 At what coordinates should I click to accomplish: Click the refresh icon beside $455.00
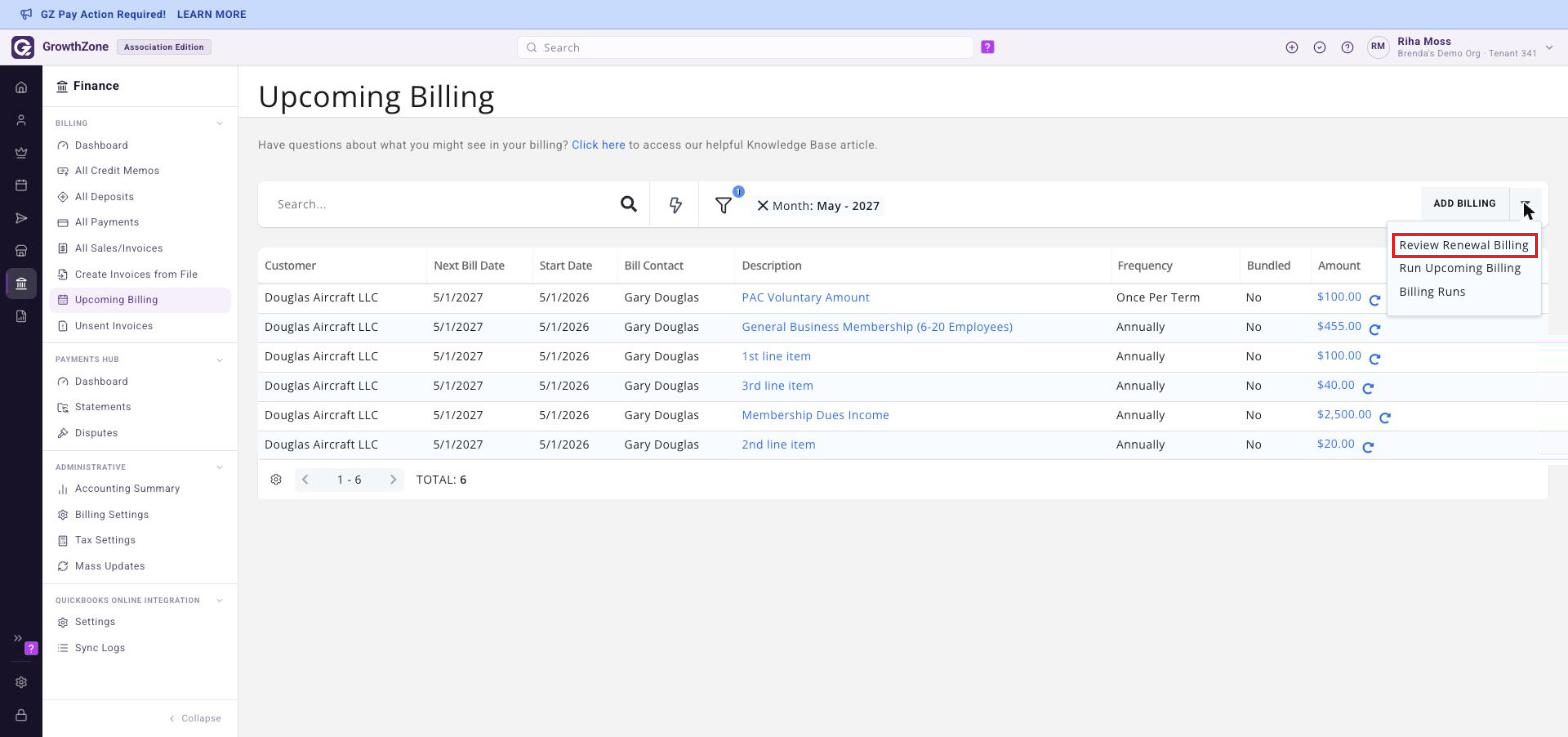point(1375,329)
